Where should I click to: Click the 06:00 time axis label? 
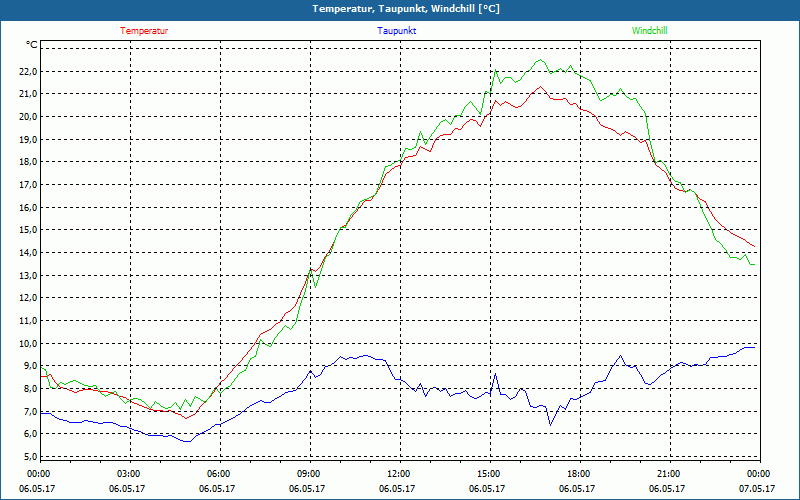point(220,474)
